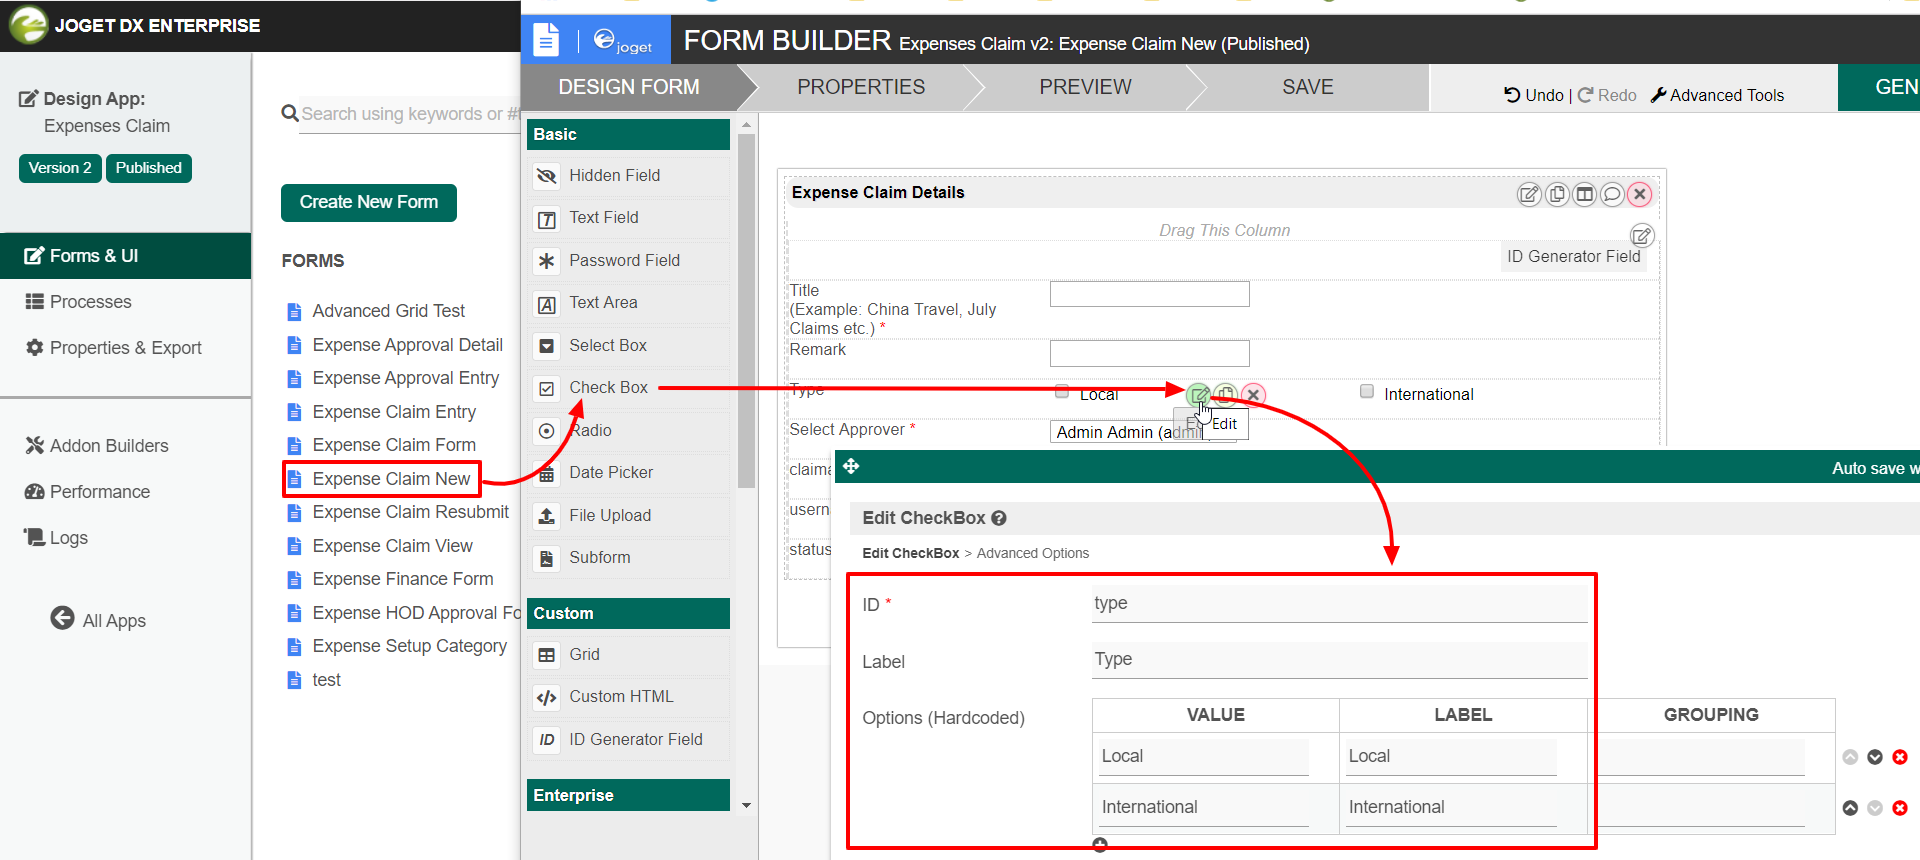Click the Save step
The image size is (1920, 860).
[x=1308, y=87]
